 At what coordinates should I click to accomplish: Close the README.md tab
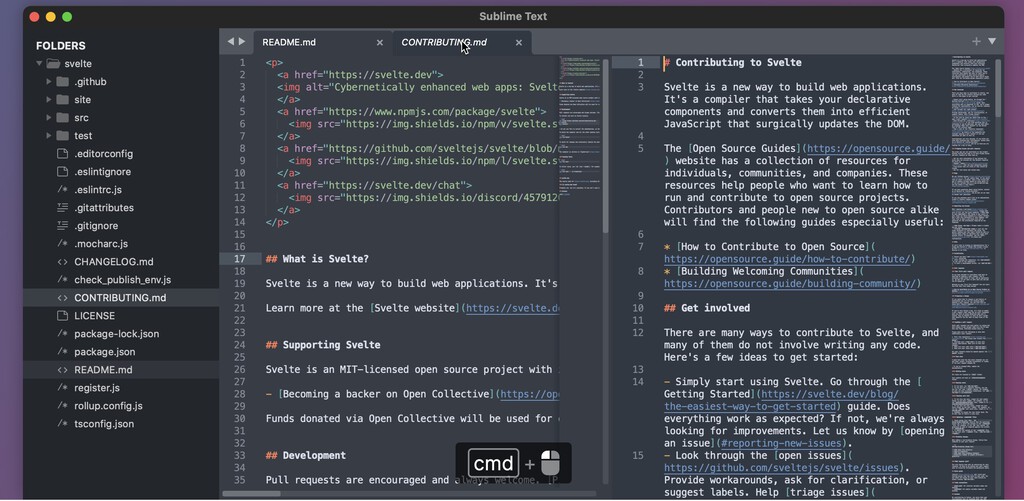tap(379, 42)
